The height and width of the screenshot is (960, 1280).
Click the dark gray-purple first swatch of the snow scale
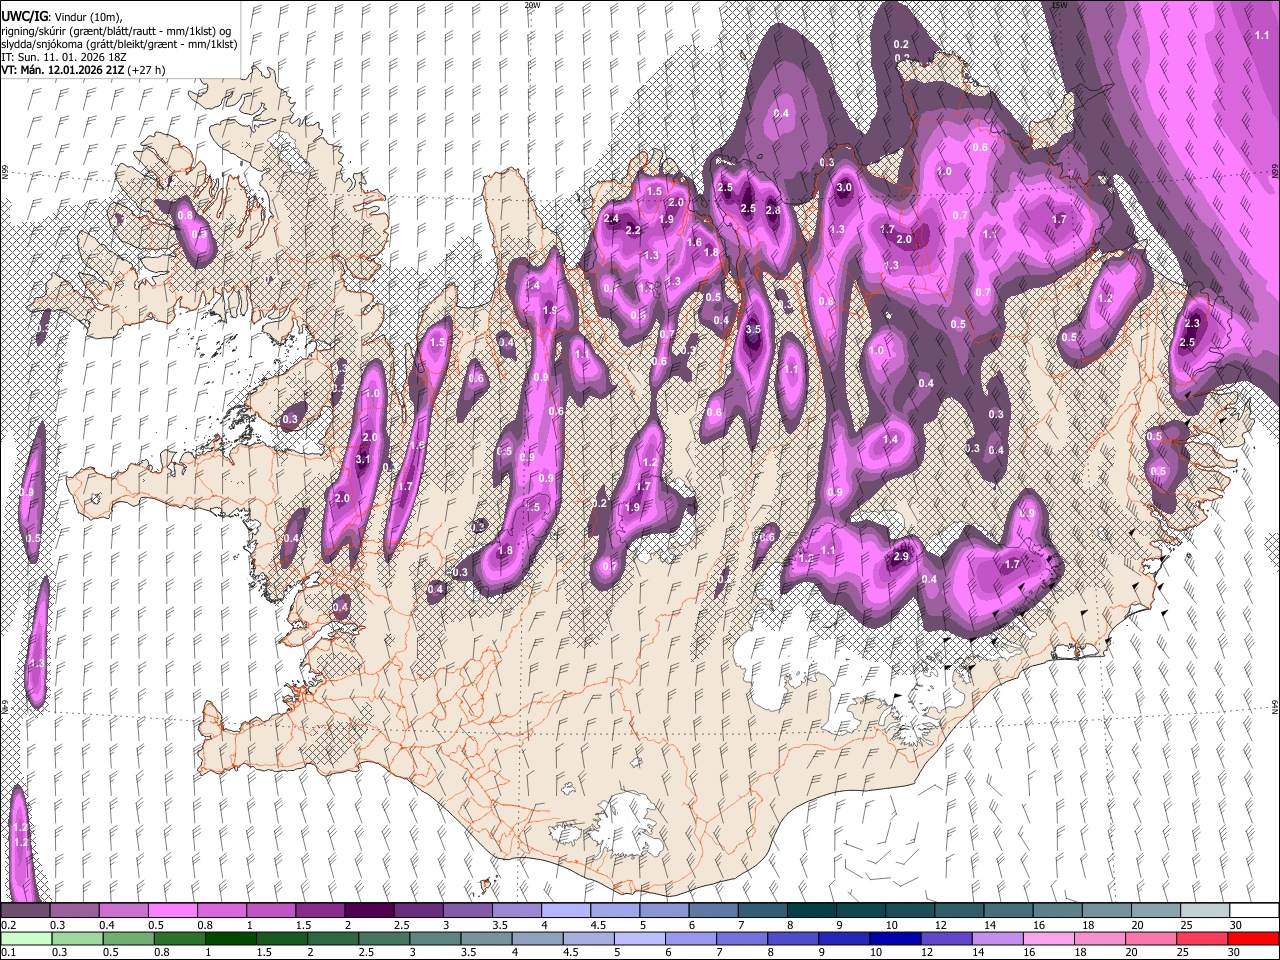point(25,911)
